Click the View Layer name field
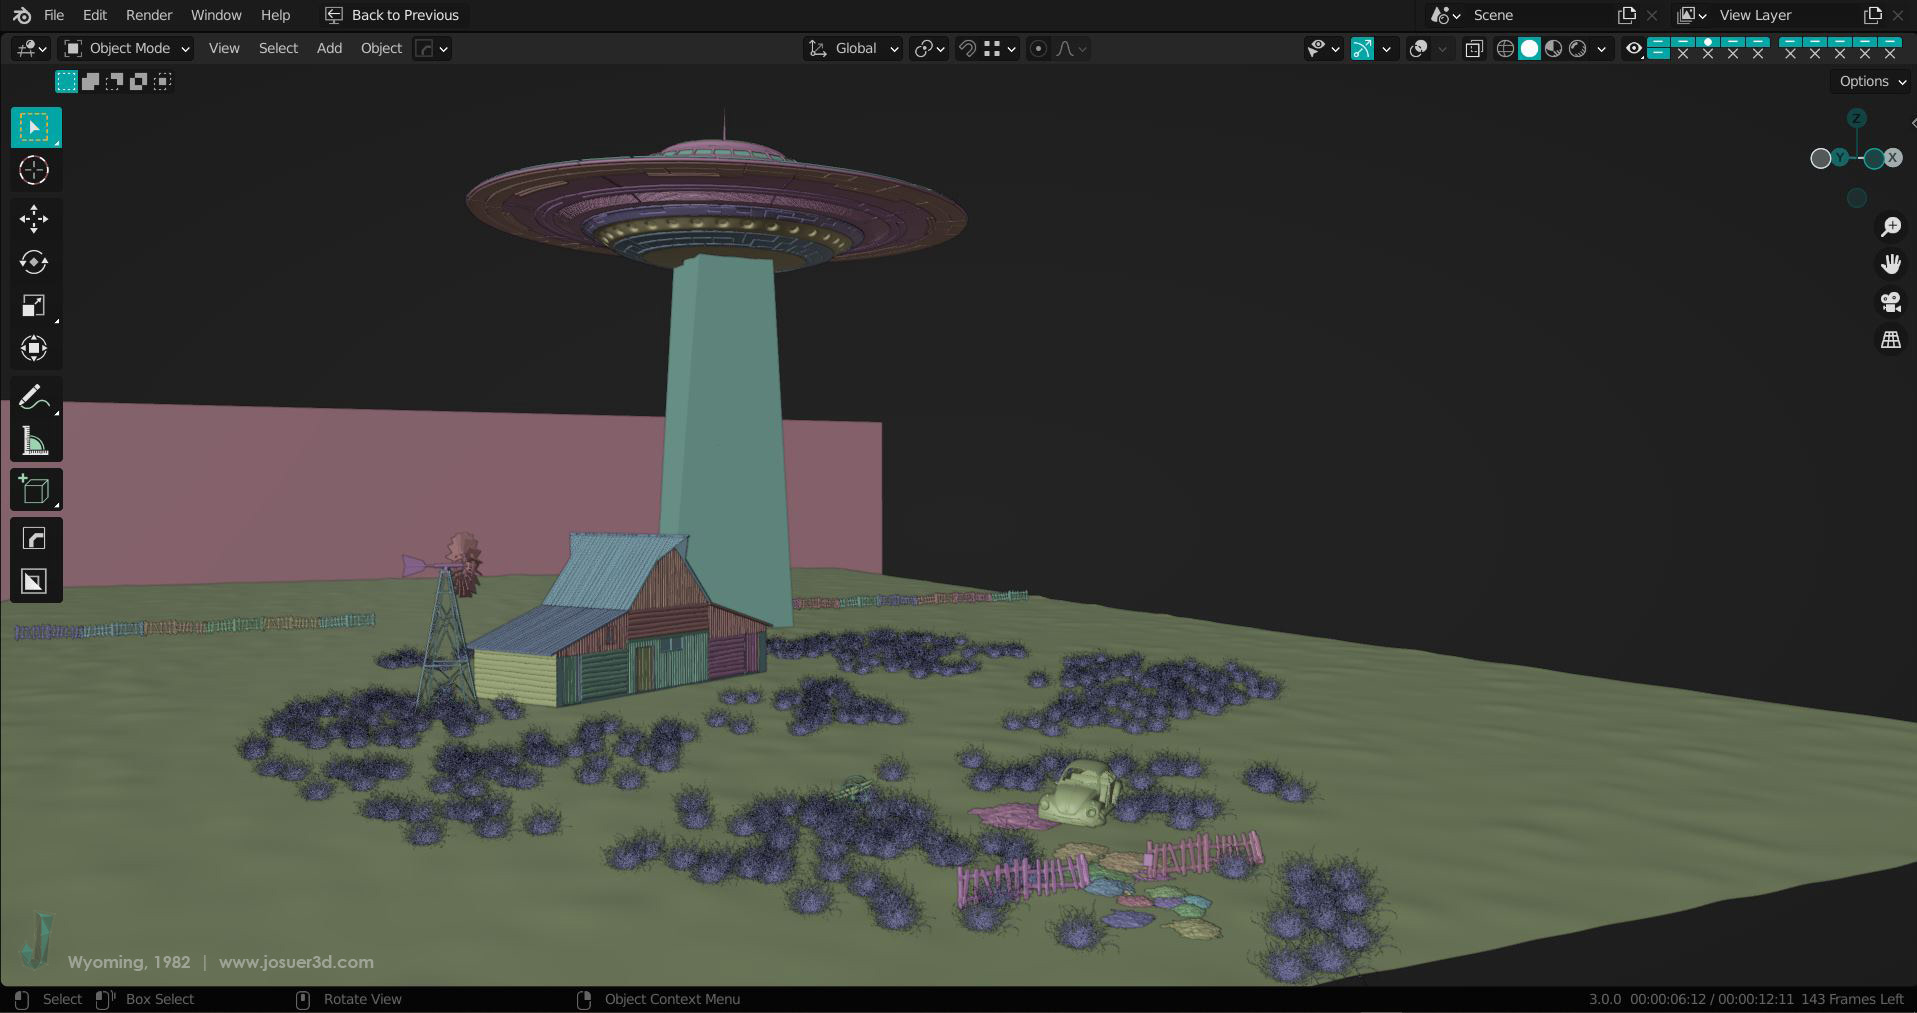 pyautogui.click(x=1785, y=15)
